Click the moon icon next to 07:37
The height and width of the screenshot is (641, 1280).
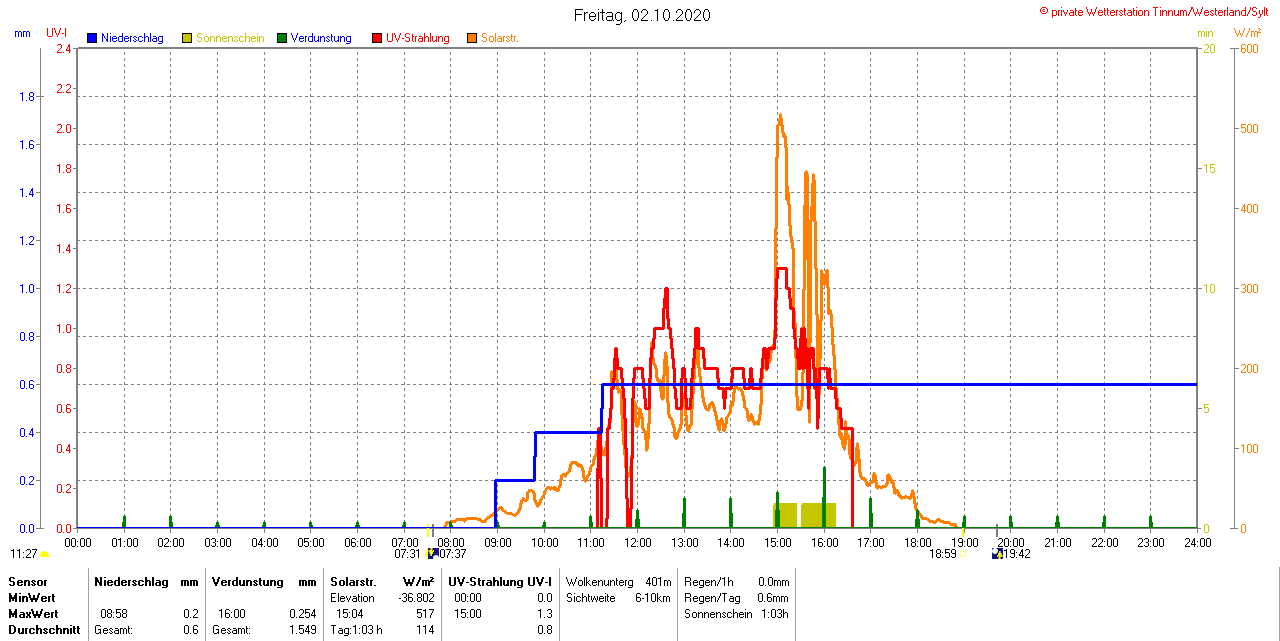[x=432, y=553]
